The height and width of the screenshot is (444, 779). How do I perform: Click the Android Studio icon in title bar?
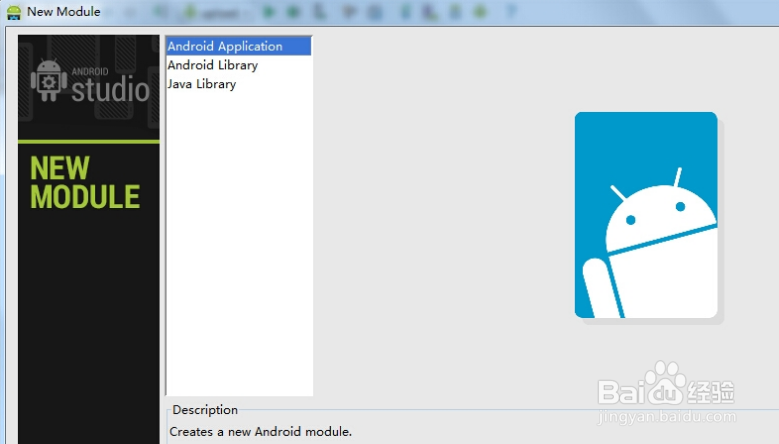click(14, 12)
